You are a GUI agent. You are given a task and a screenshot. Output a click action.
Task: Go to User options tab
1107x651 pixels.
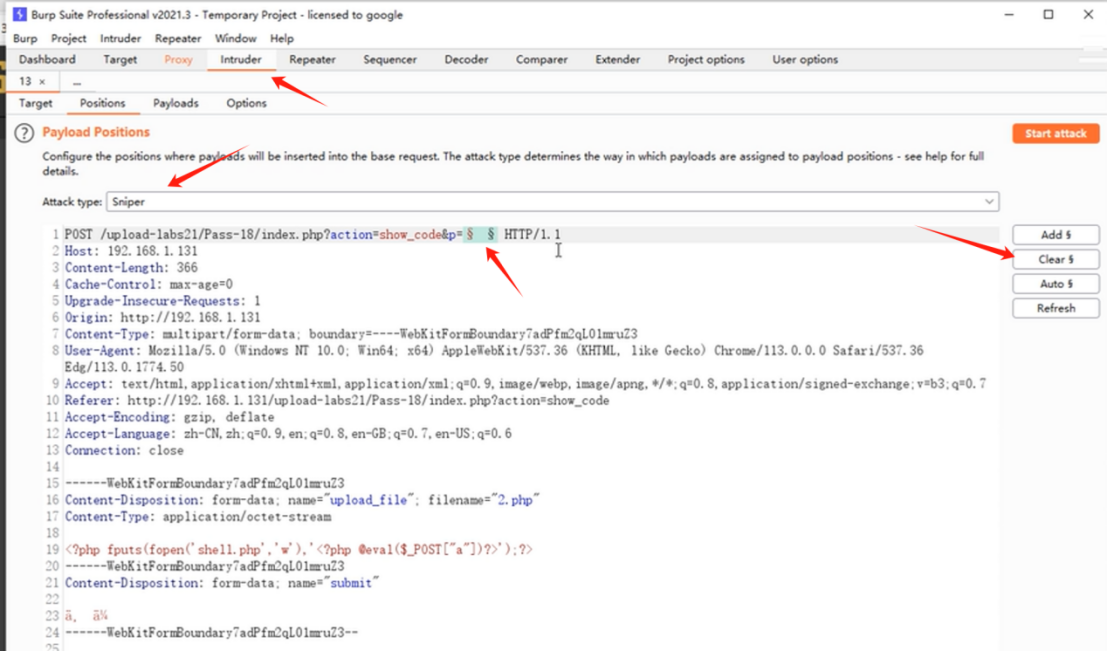805,59
